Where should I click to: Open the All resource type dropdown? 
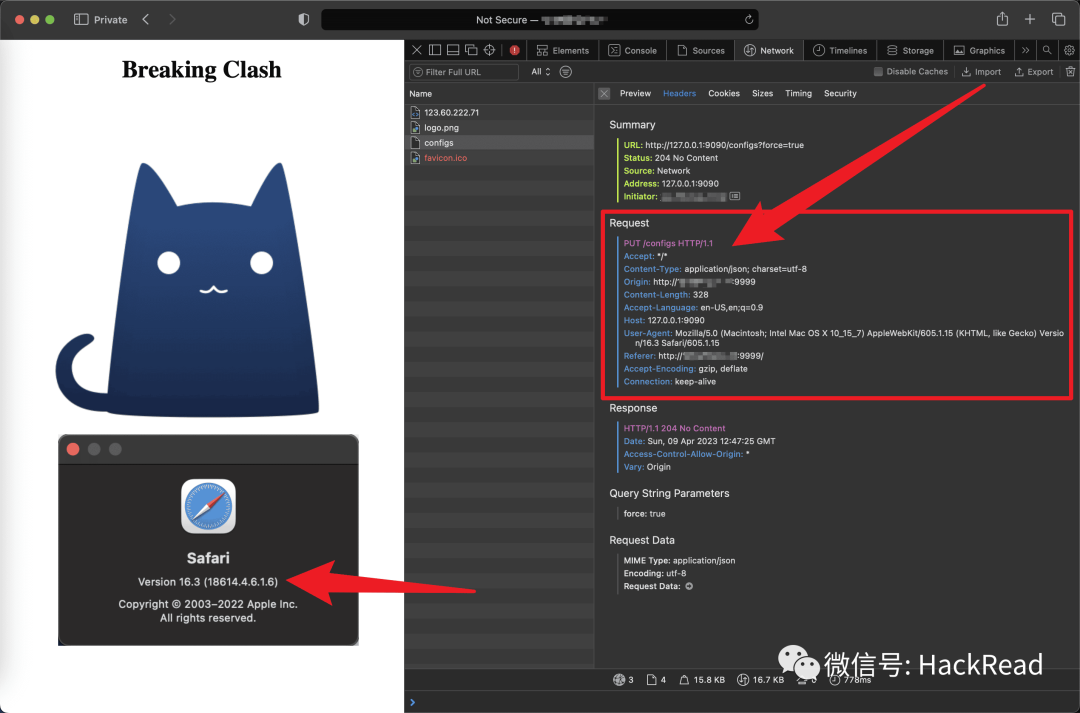coord(541,72)
